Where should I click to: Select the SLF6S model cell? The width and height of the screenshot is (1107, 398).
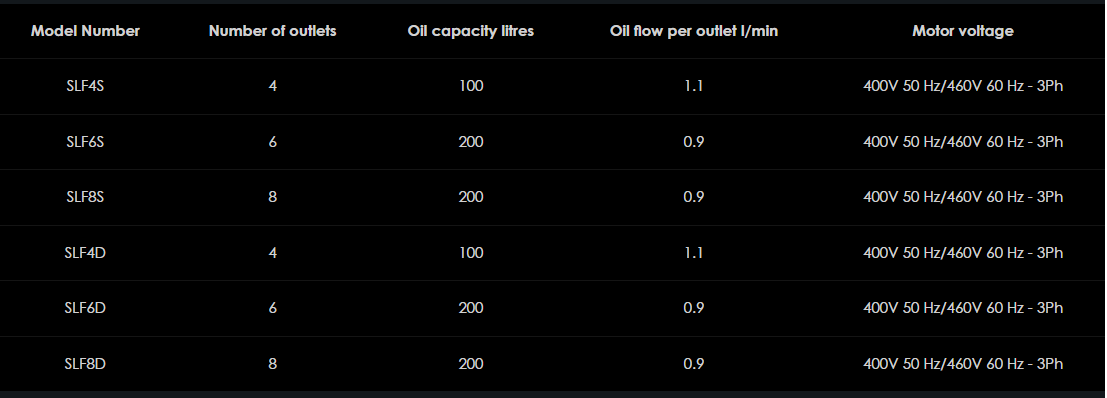[85, 142]
